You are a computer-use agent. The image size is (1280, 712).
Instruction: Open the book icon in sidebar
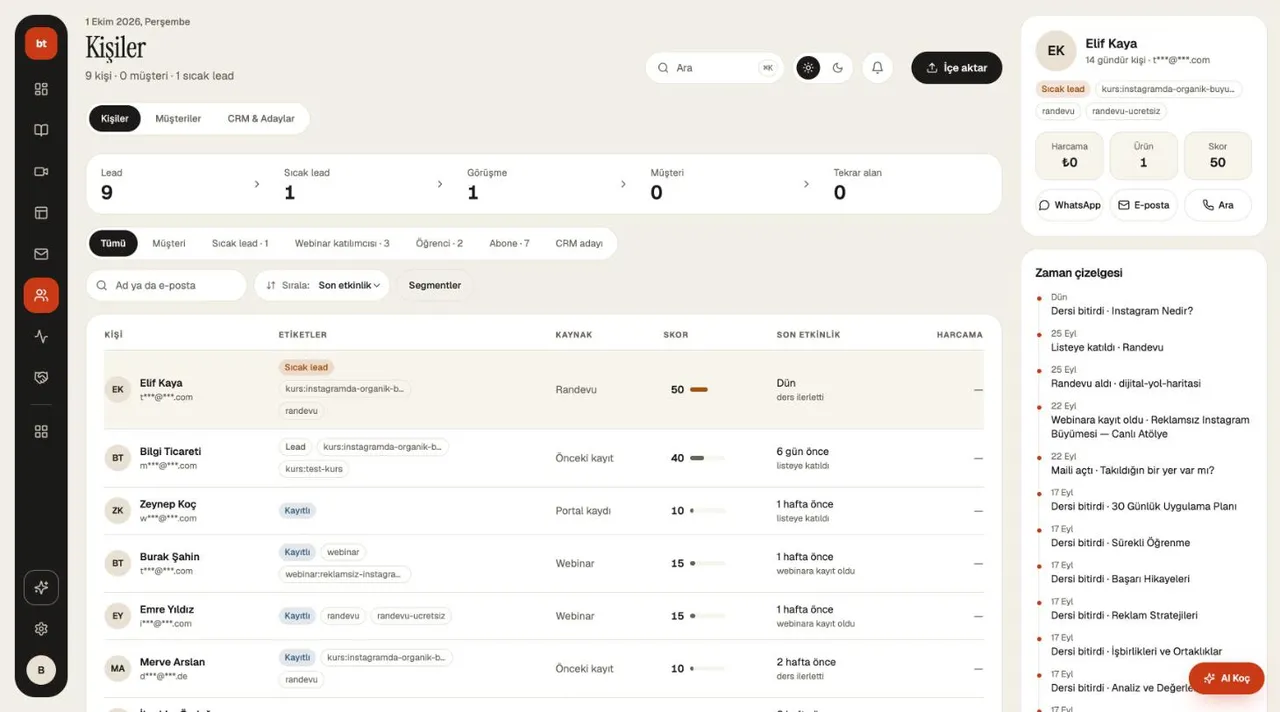[41, 130]
